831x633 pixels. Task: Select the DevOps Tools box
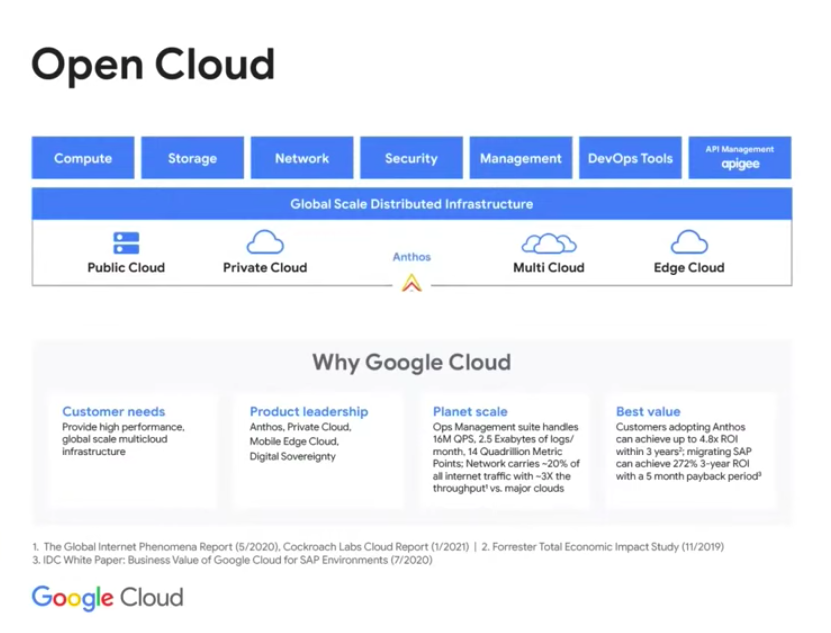click(630, 158)
